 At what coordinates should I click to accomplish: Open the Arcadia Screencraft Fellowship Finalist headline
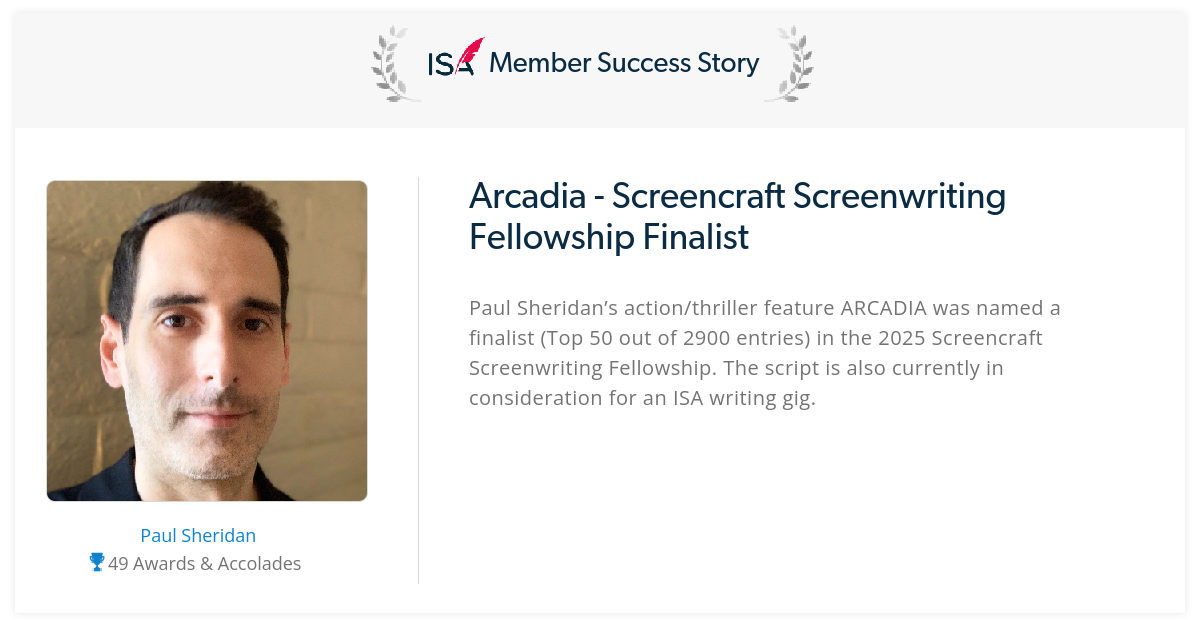point(737,216)
